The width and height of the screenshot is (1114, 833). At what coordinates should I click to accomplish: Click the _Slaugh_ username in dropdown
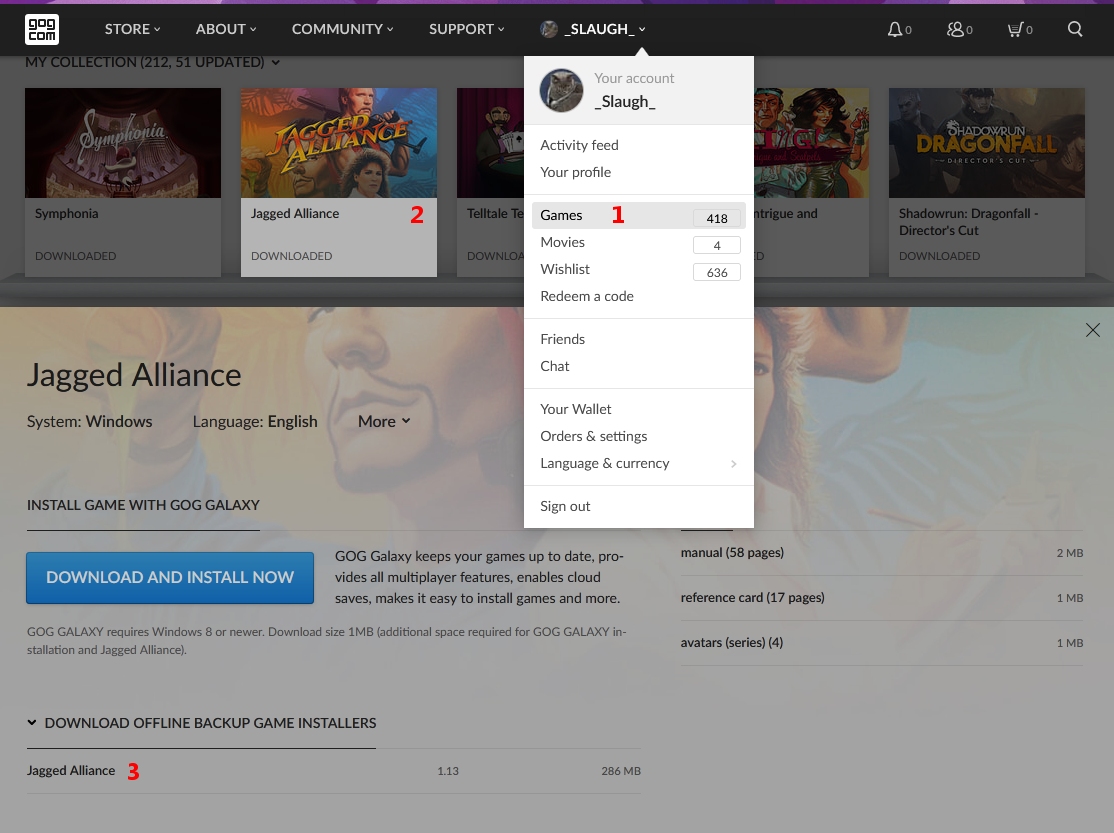(625, 102)
